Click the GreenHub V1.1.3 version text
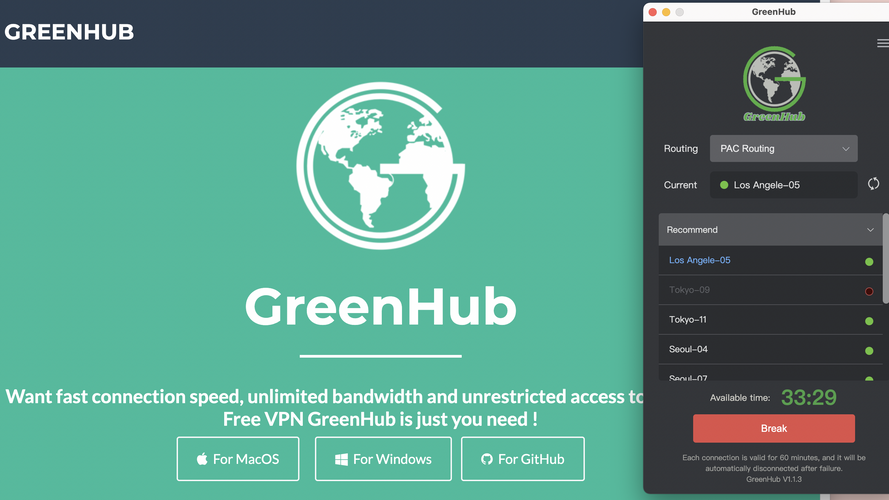889x500 pixels. pos(774,479)
